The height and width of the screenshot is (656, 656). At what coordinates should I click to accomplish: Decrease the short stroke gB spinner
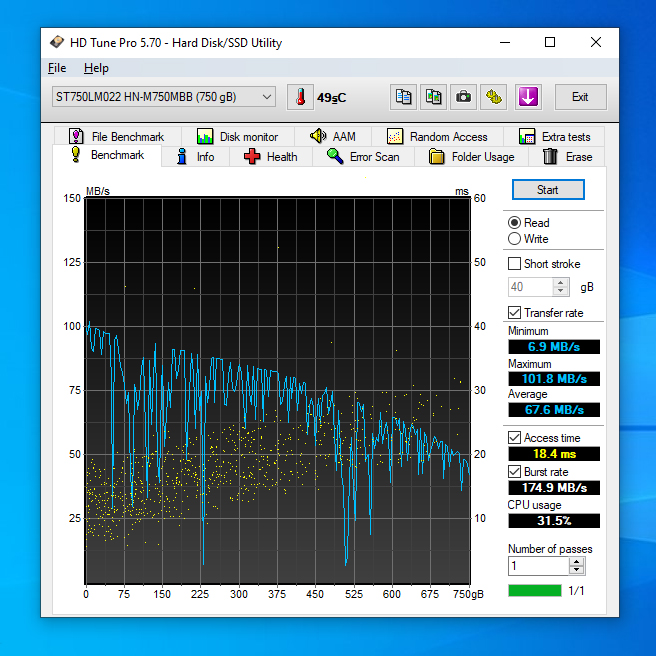[560, 291]
